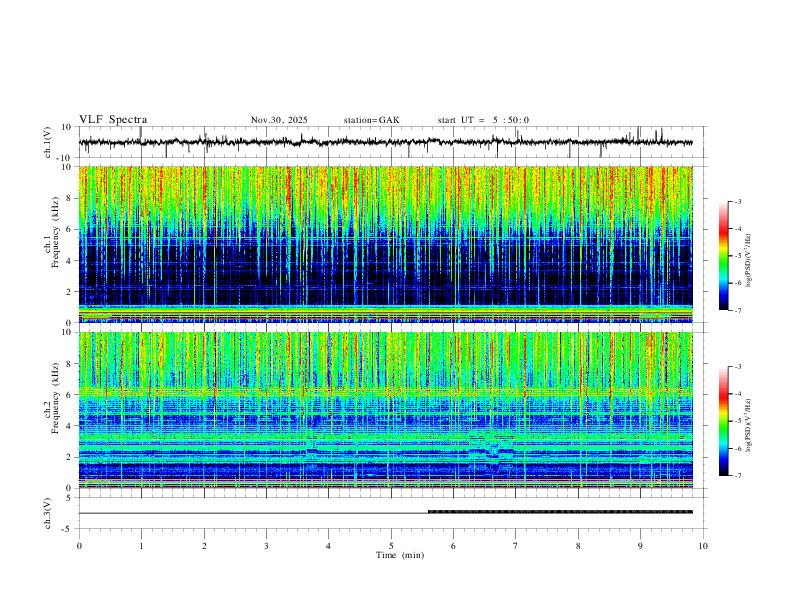
Task: Click the "-3" label on ch.1 color bar
Action: click(738, 201)
